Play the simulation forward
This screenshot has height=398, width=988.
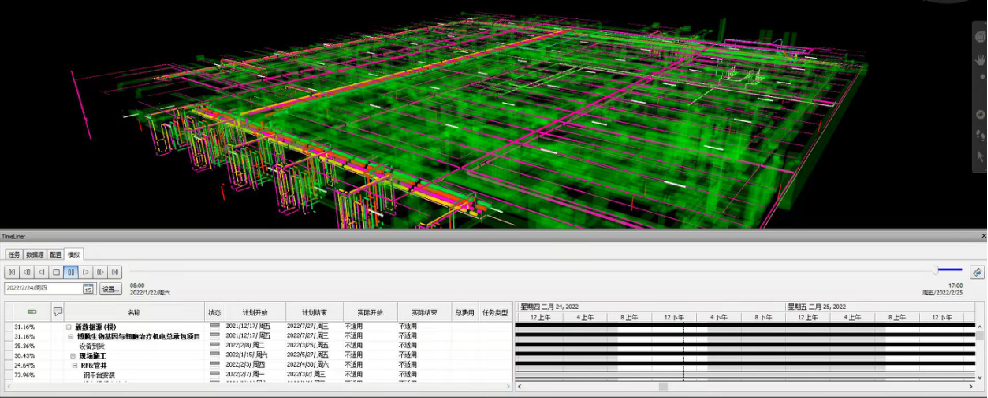pos(85,272)
